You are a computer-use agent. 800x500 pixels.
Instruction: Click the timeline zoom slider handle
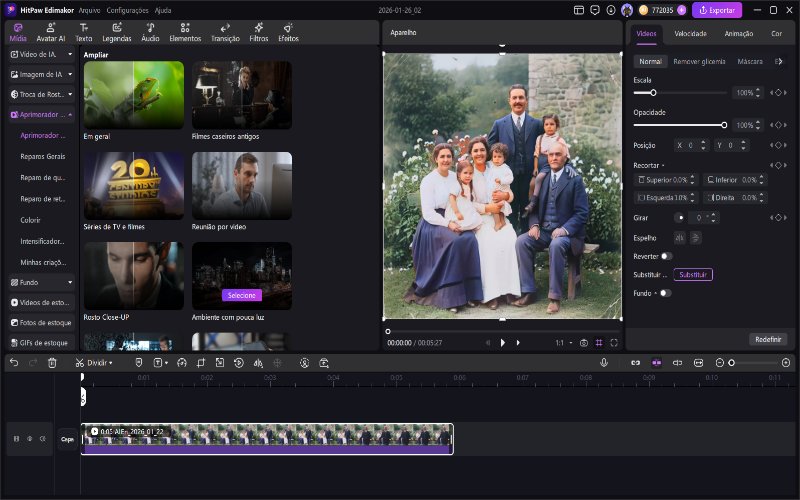[x=731, y=363]
